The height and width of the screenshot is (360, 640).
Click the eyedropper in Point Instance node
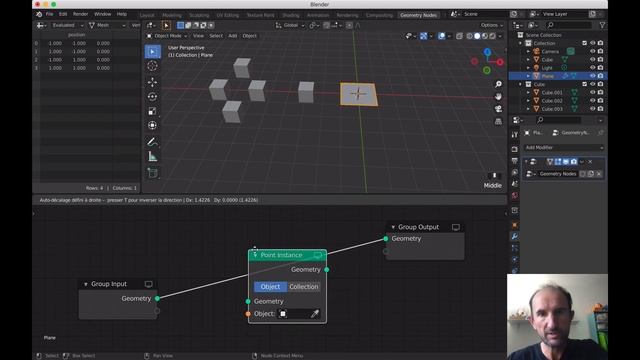[x=315, y=314]
